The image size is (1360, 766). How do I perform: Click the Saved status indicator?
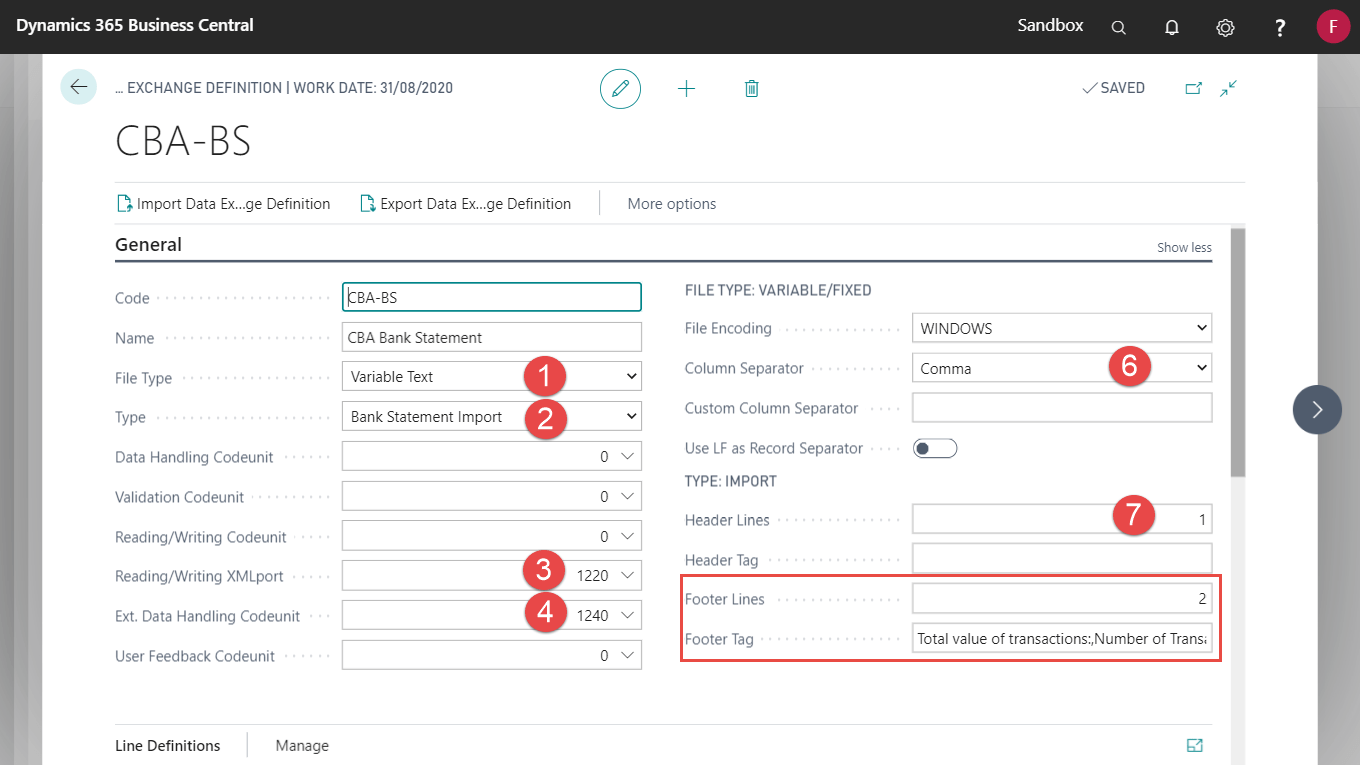(1113, 88)
